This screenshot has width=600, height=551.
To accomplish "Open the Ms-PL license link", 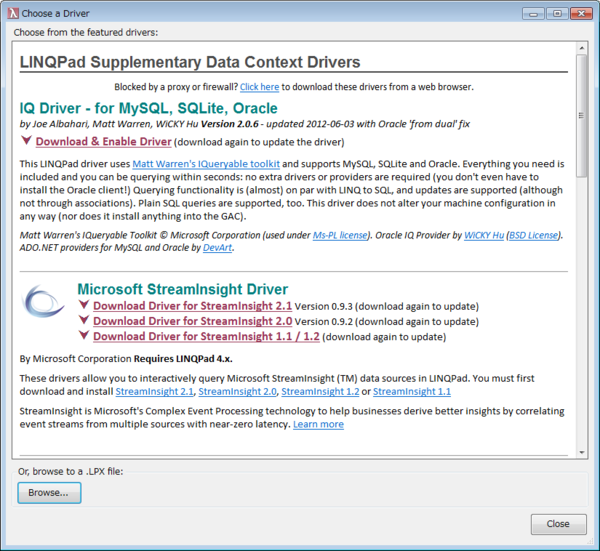I will [340, 235].
